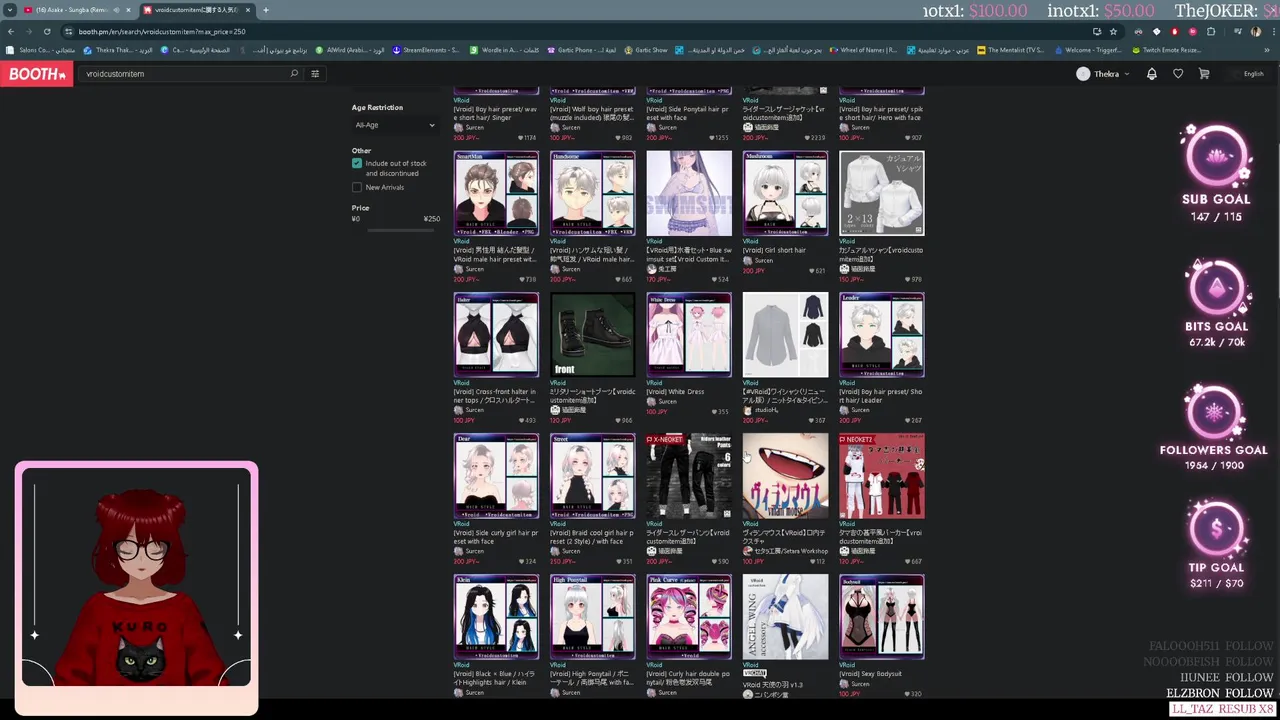Click the browser reload button
The height and width of the screenshot is (720, 1280).
47,31
